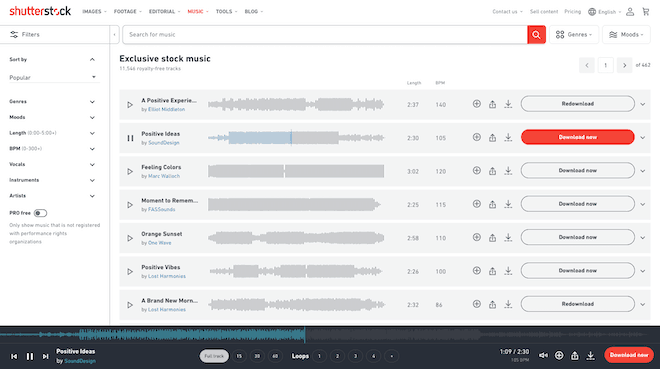Select Full track version pill
This screenshot has width=660, height=369.
click(x=214, y=356)
